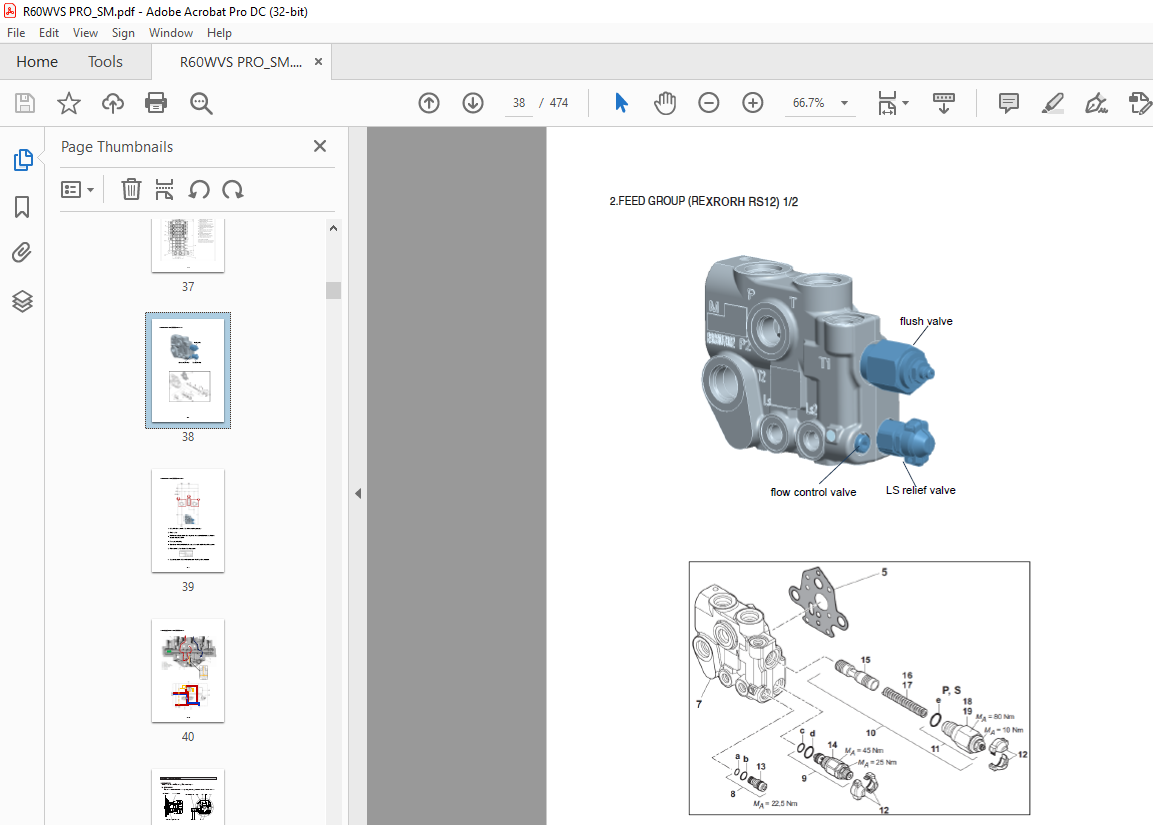Activate the Hand pan tool
This screenshot has height=825, width=1153.
665,103
